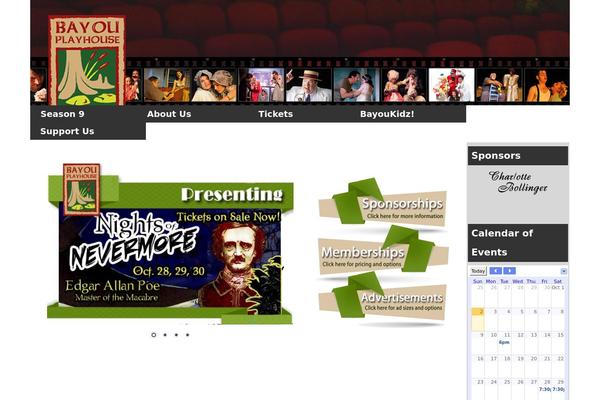
Task: Select the second slideshow dot indicator
Action: tap(165, 335)
